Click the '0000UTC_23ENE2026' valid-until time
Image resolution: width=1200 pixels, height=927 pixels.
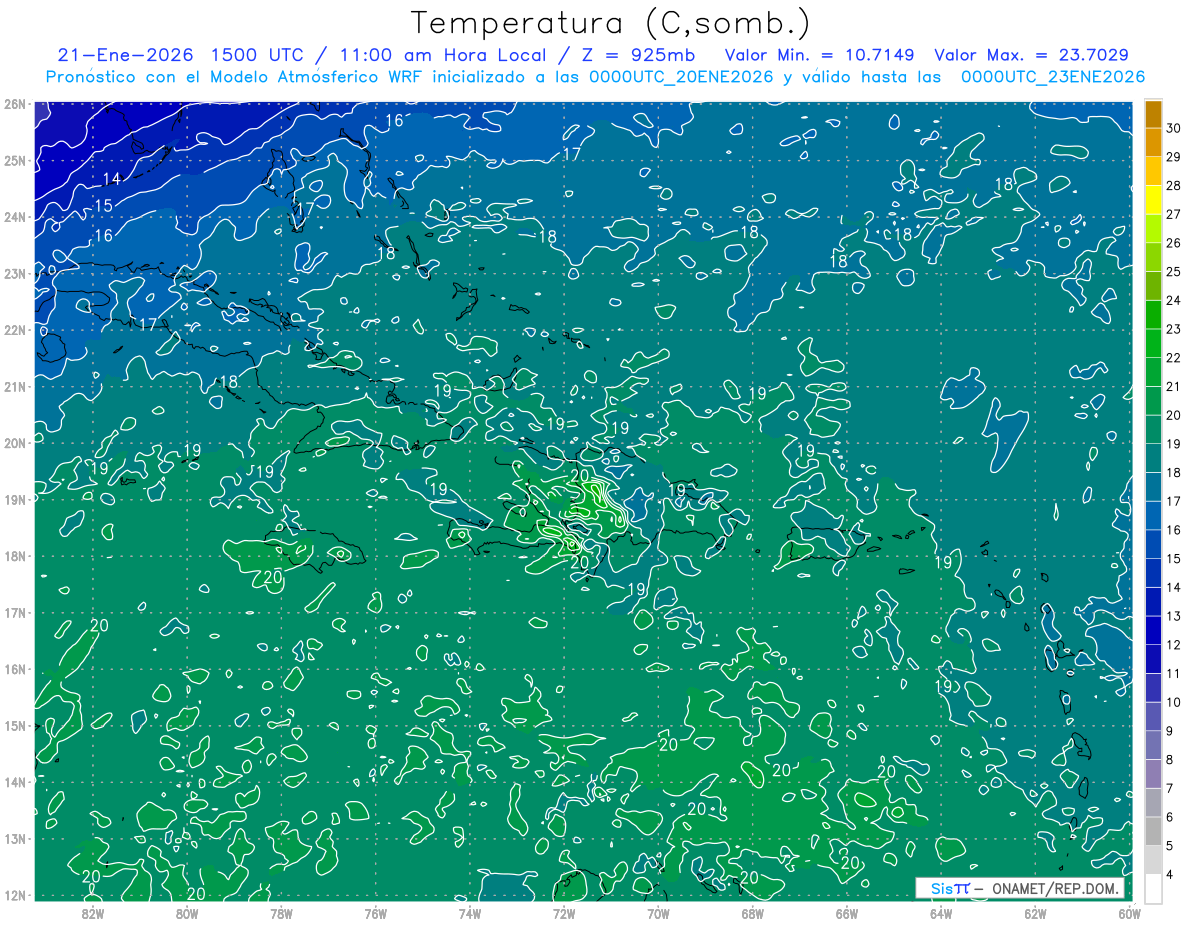point(1053,77)
